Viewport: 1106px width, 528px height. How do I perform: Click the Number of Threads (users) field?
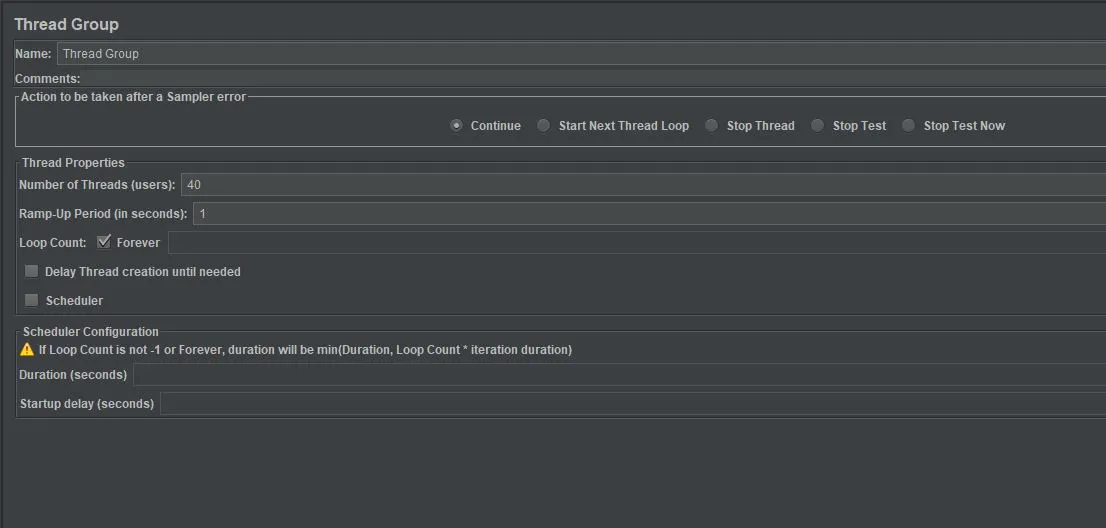point(640,185)
